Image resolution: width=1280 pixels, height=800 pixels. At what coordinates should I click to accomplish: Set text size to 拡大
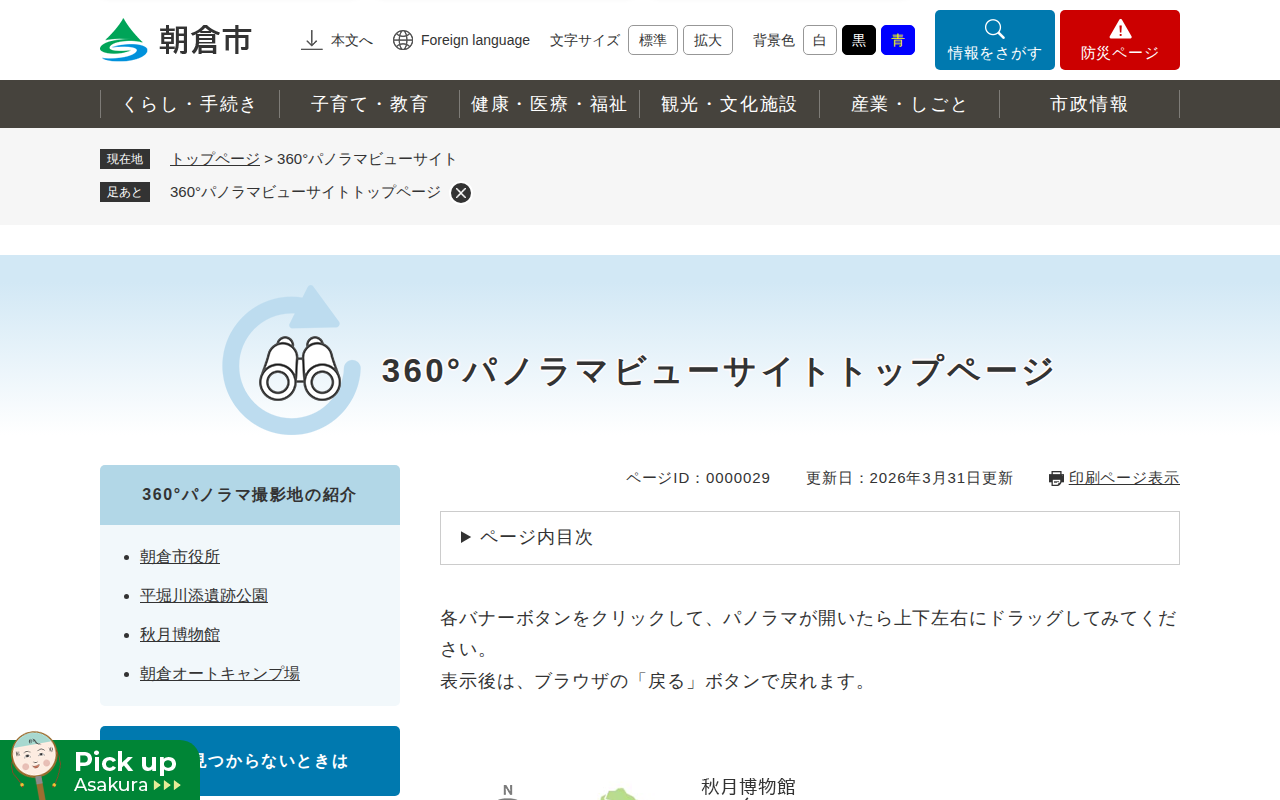pos(708,40)
